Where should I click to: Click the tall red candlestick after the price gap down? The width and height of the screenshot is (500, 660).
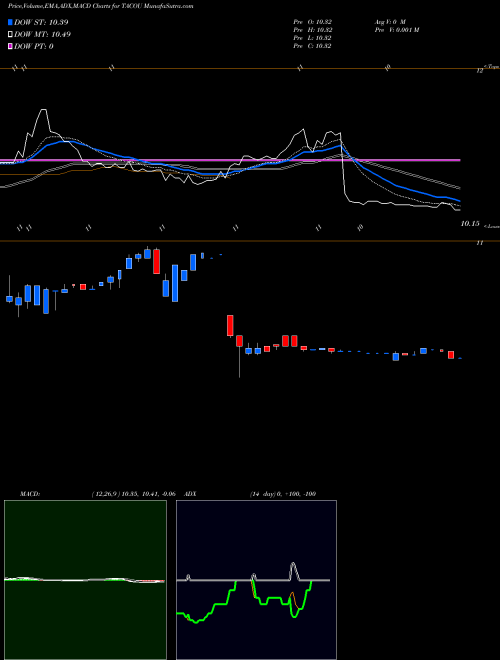coord(230,326)
